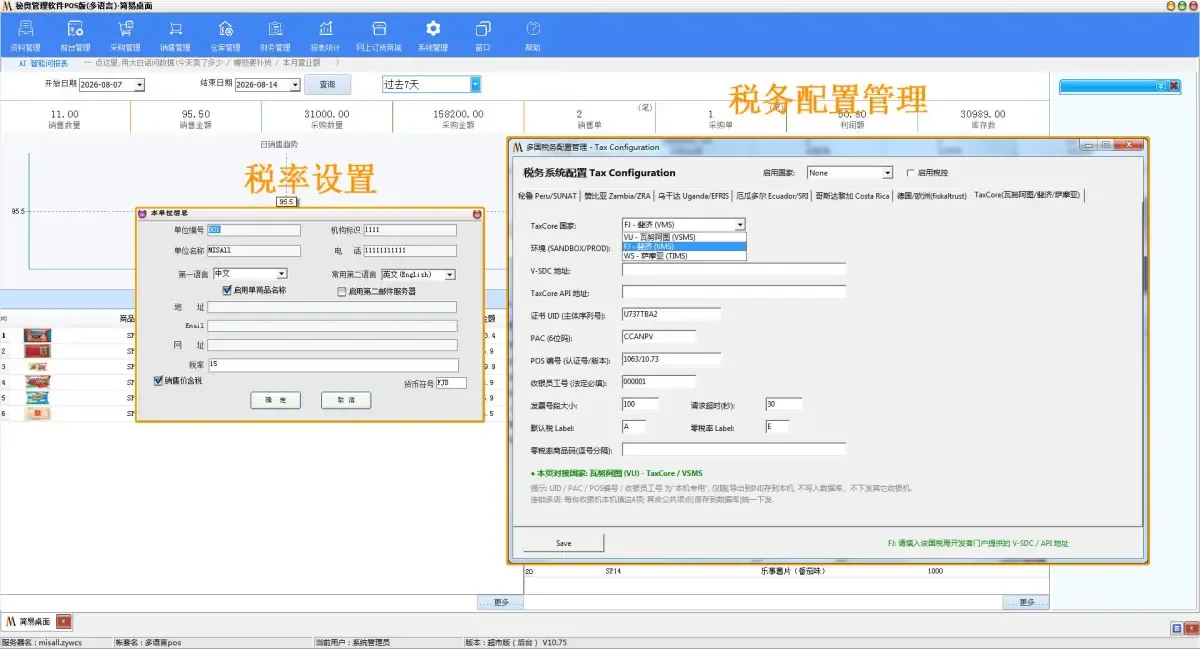Collapse the TaxCore 国家 combo box
1200x649 pixels.
tap(740, 225)
